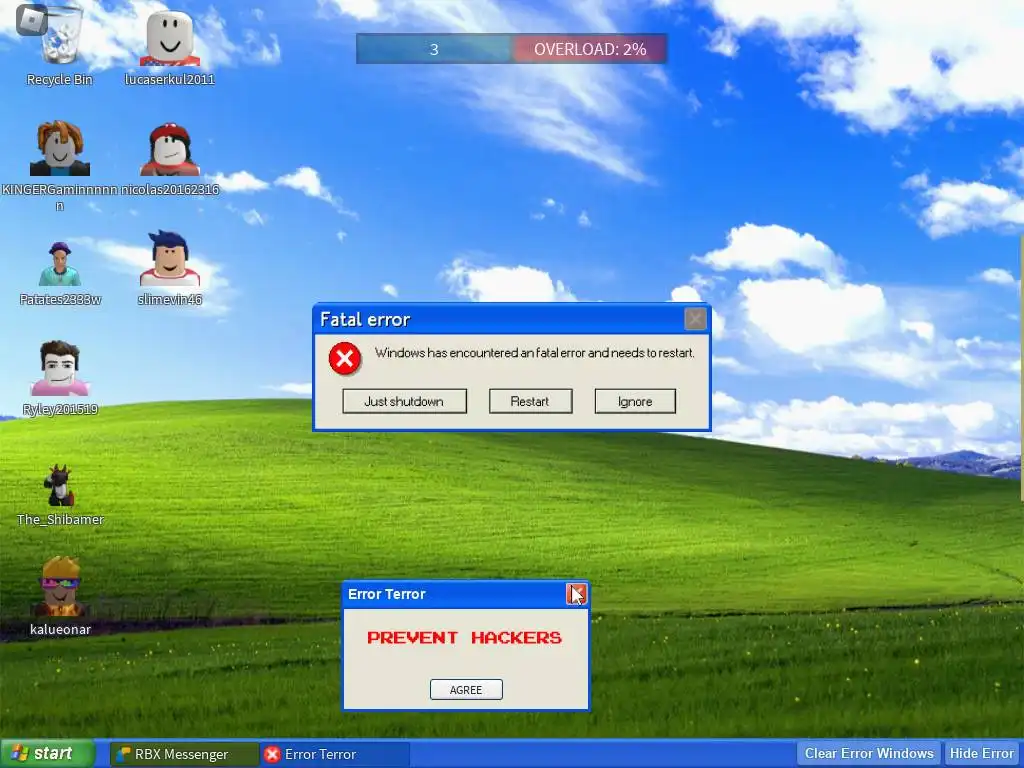Click Hide Error button on taskbar

pyautogui.click(x=982, y=754)
